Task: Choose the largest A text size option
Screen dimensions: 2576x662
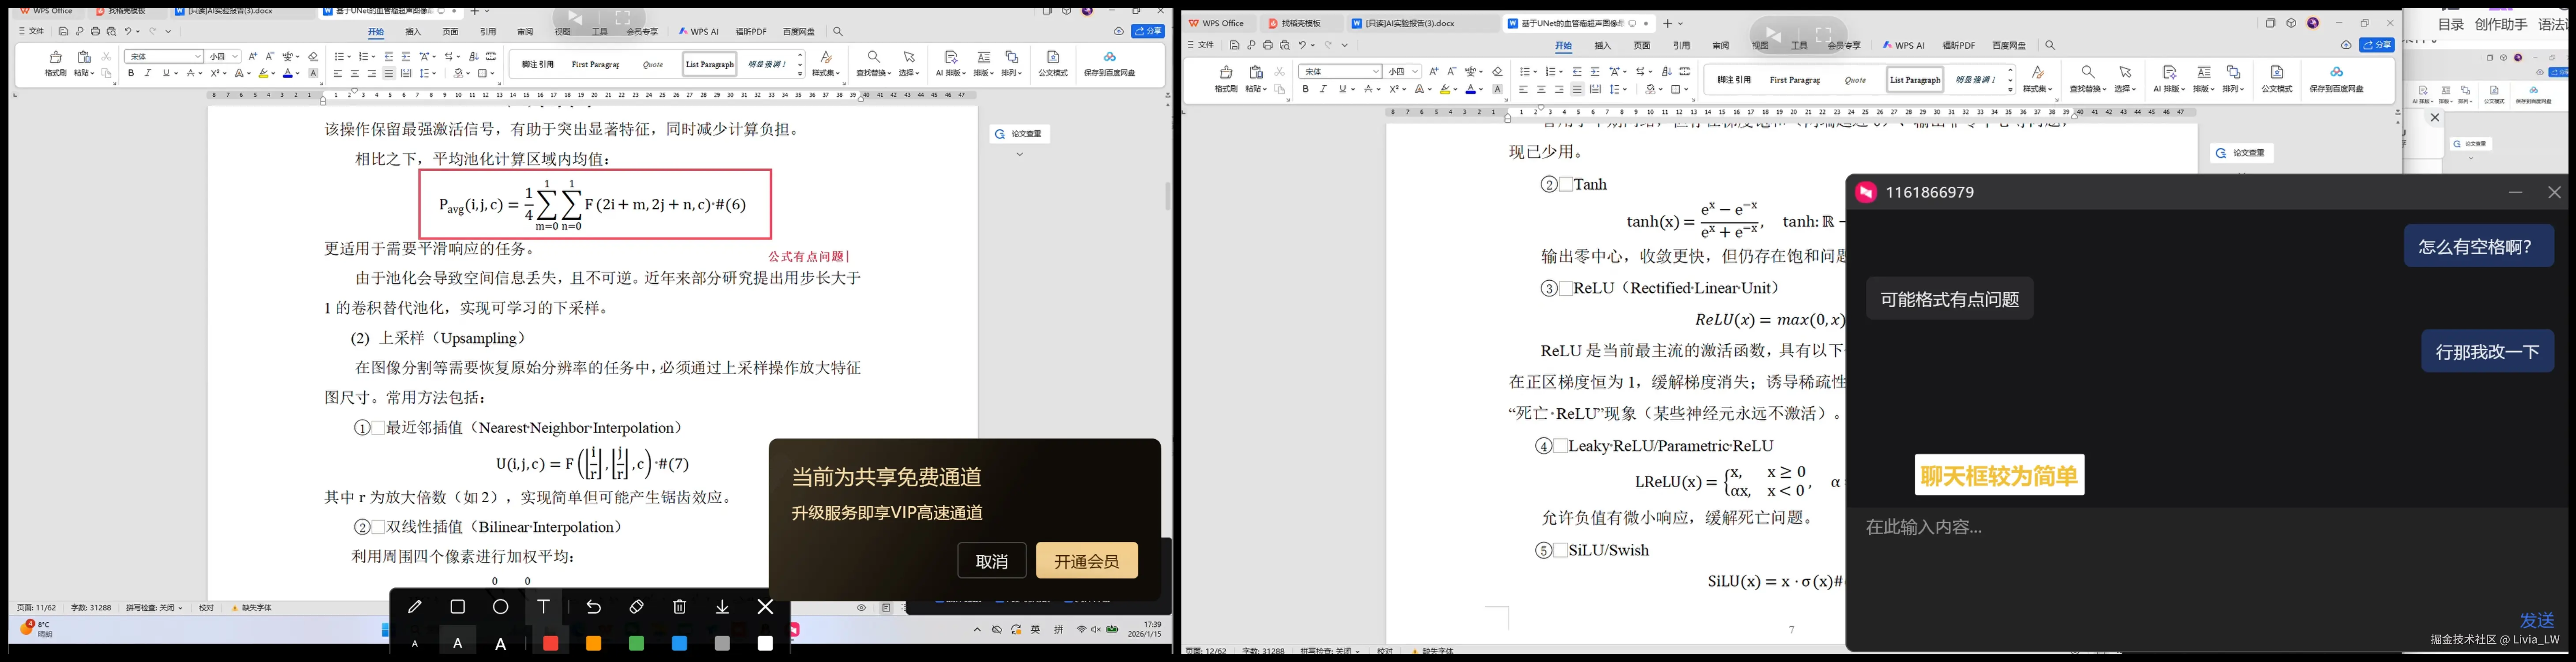Action: (x=501, y=644)
